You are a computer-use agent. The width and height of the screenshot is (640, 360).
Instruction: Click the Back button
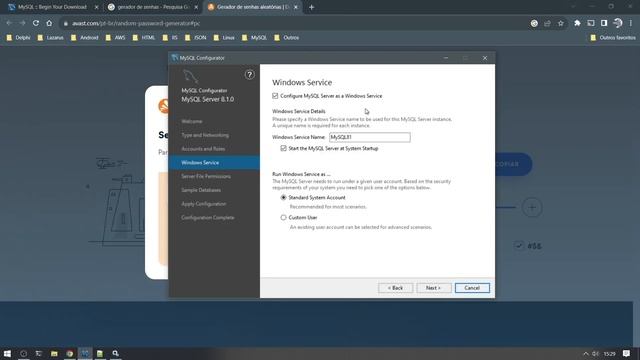pos(396,288)
